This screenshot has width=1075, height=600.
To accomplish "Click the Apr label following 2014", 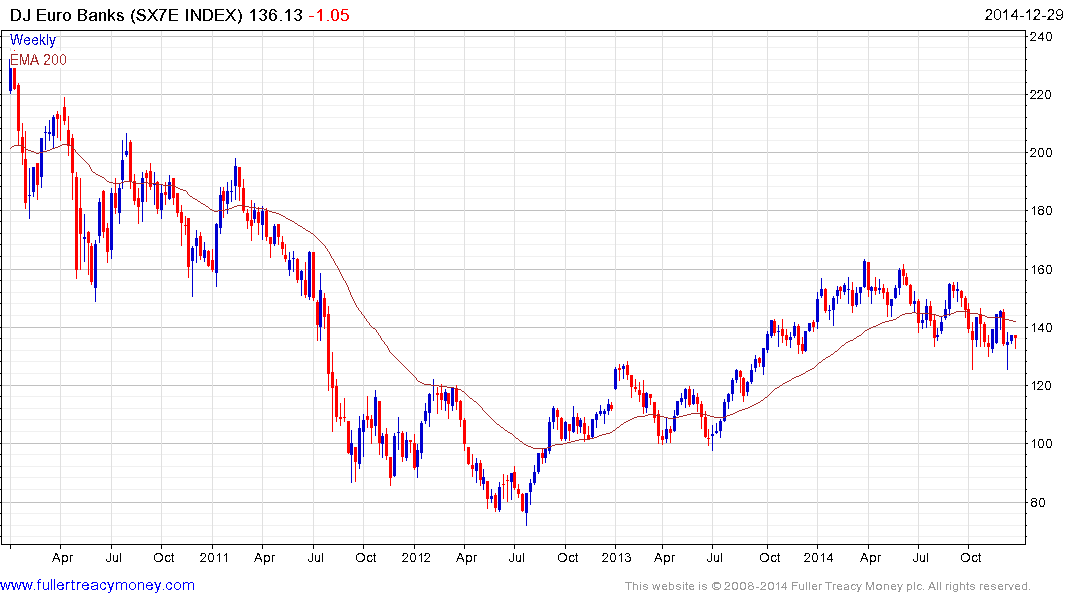I will [x=871, y=557].
